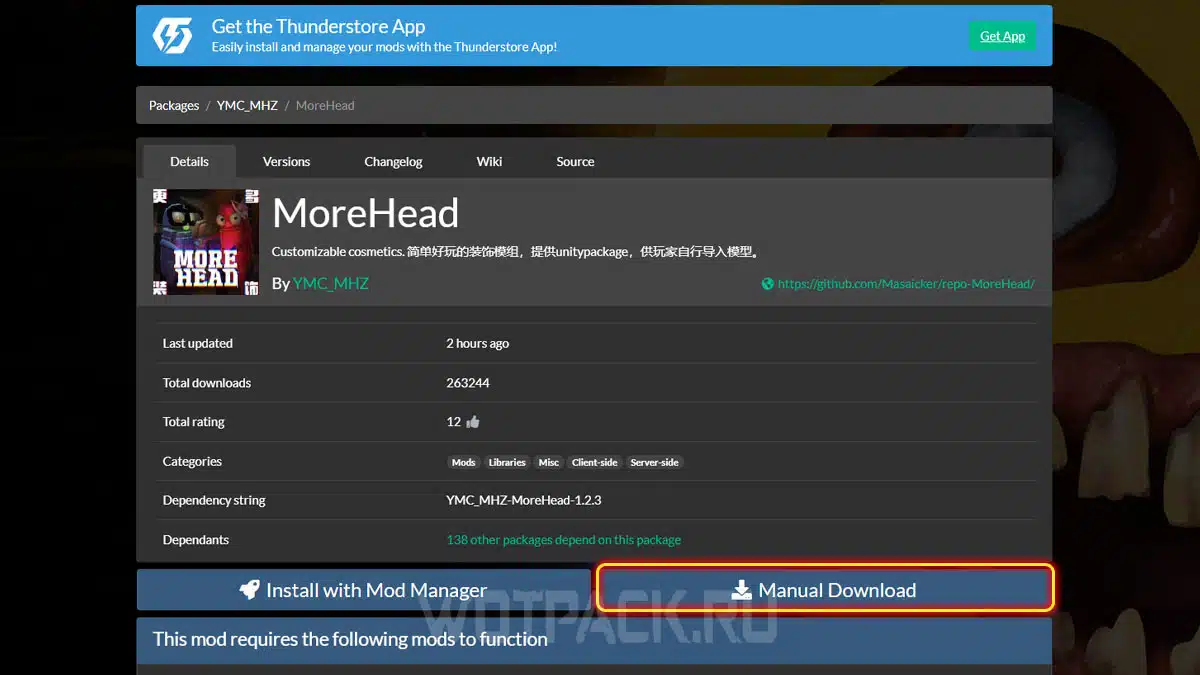Click the dependency string YMC_MHZ-MoreHead-1.2.3
Image resolution: width=1200 pixels, height=675 pixels.
tap(524, 500)
